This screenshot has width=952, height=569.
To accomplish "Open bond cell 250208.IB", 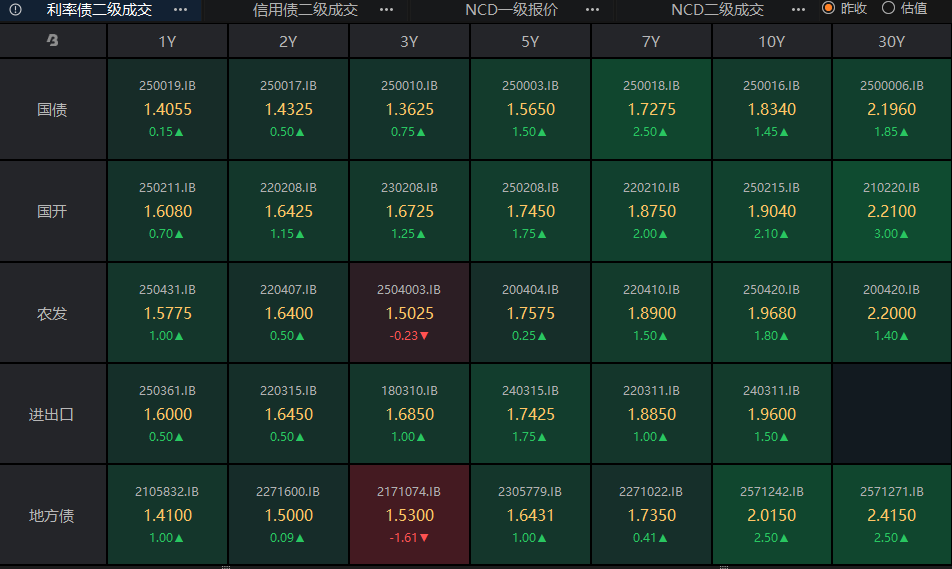I will coord(530,211).
